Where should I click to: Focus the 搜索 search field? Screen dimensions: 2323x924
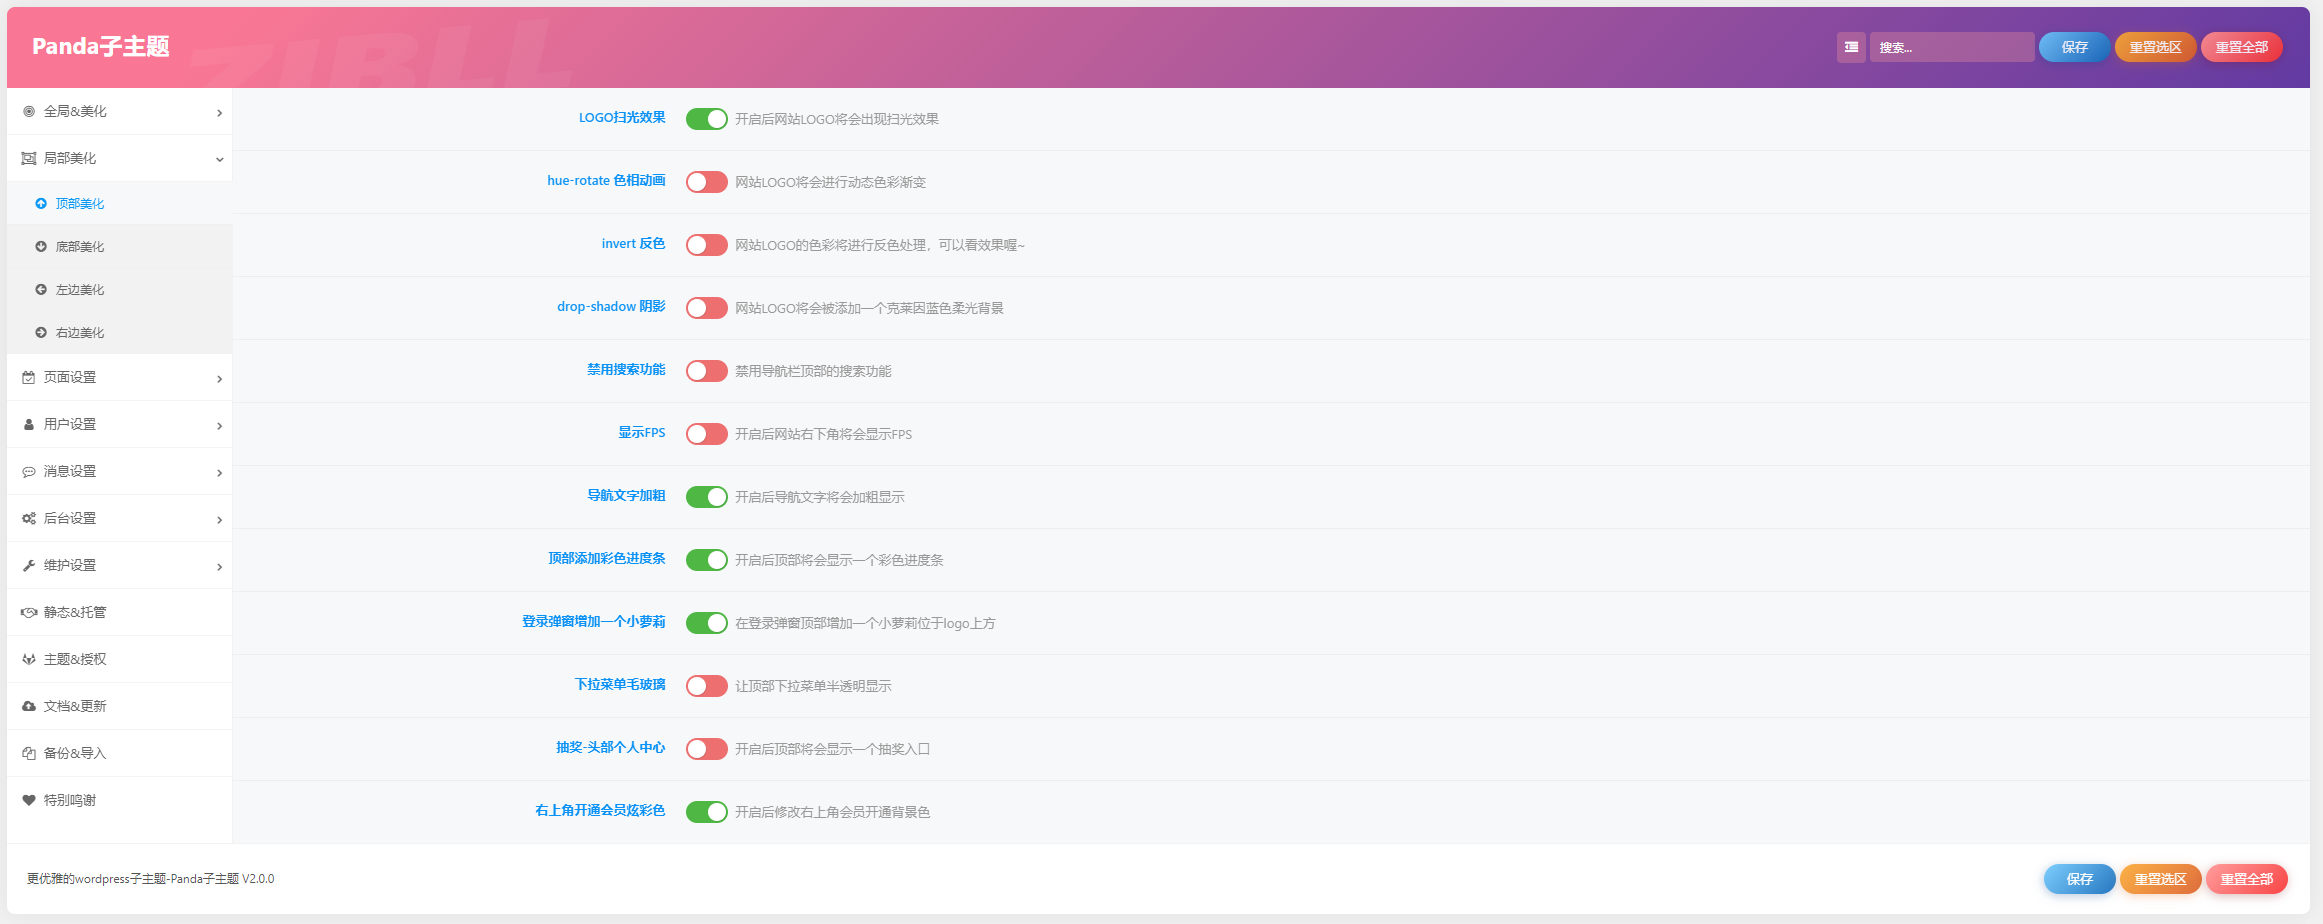pos(1952,47)
